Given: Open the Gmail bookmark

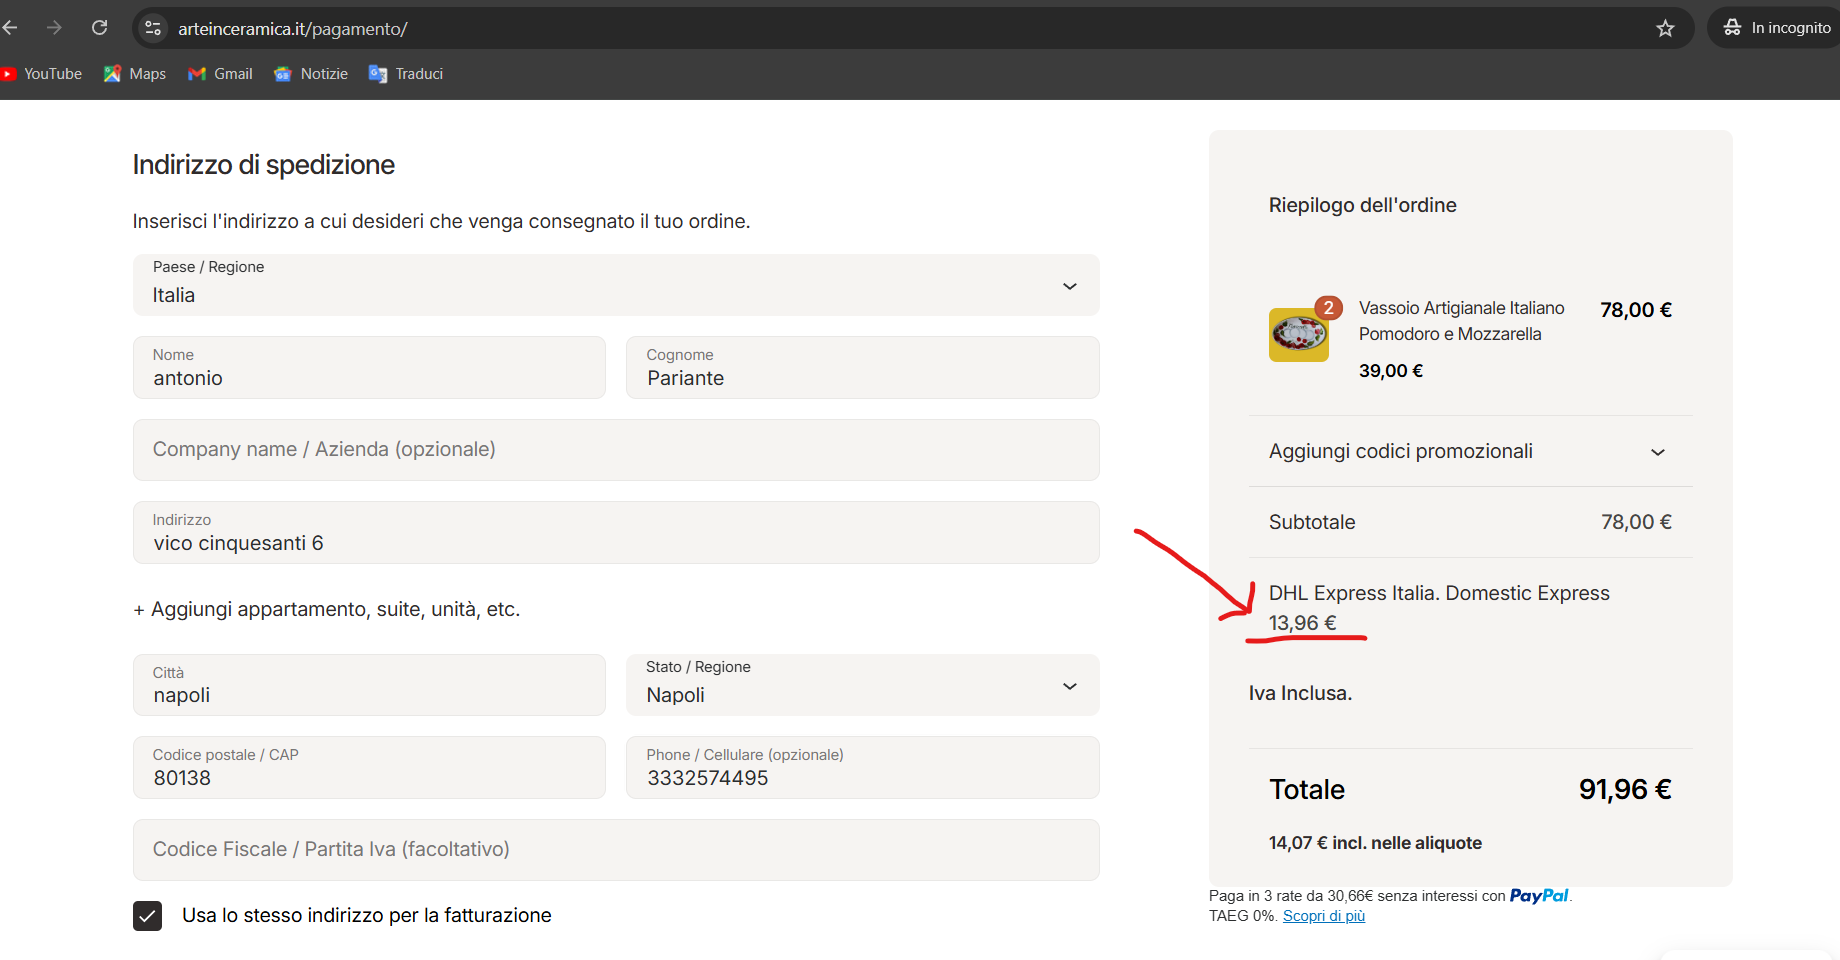Looking at the screenshot, I should pos(221,74).
